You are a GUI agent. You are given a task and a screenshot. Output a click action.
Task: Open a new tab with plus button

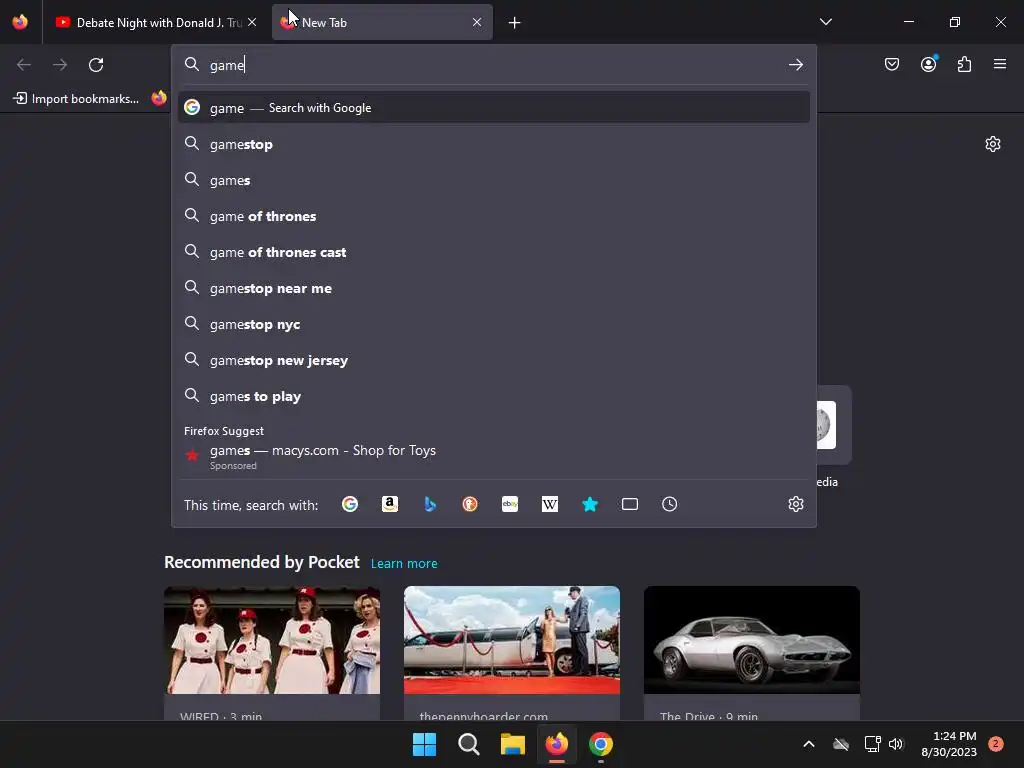(x=515, y=23)
